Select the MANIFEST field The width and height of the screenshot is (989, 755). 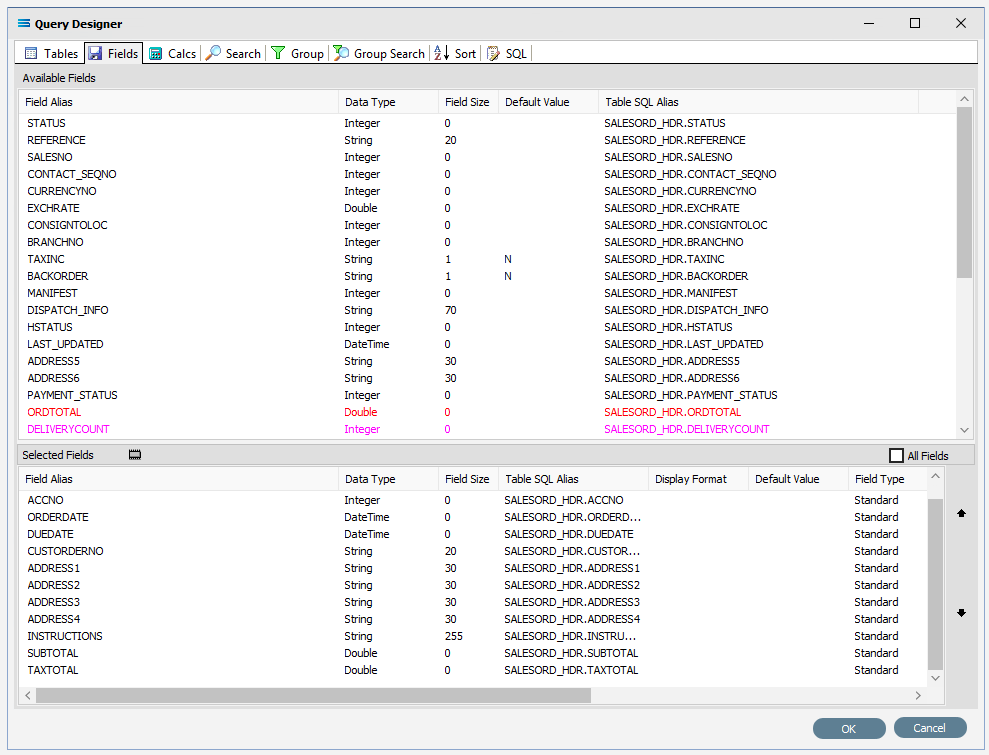488,293
